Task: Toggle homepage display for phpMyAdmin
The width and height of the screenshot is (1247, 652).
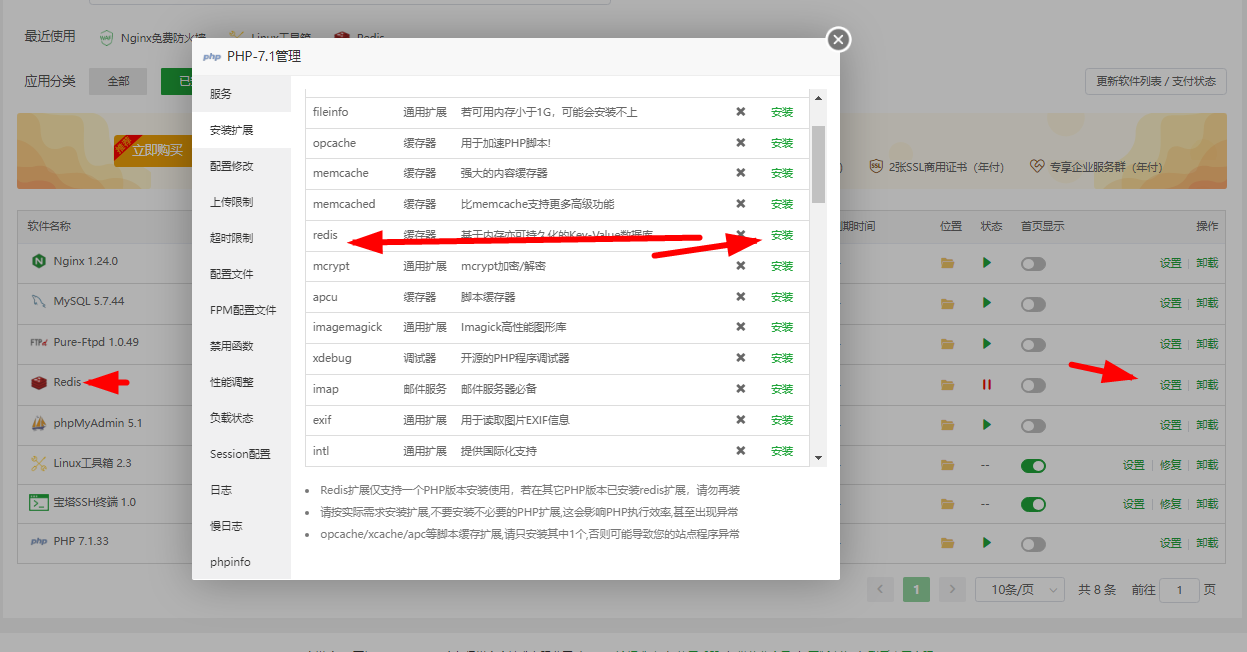Action: point(1033,425)
